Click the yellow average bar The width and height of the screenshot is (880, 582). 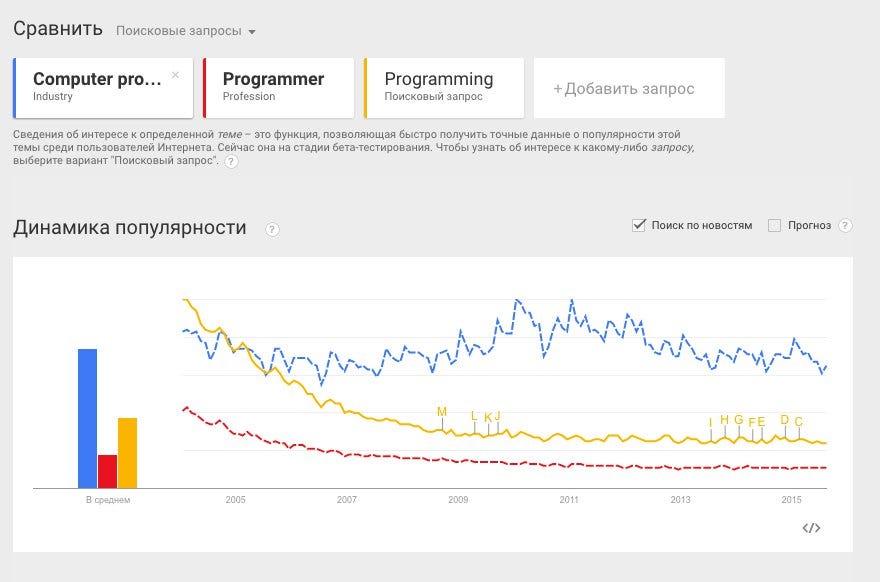(x=127, y=452)
